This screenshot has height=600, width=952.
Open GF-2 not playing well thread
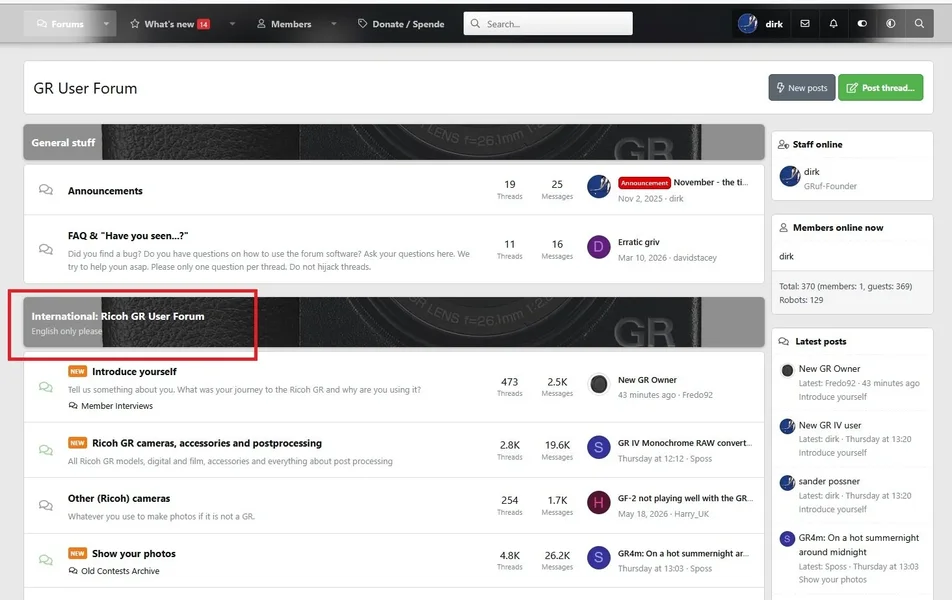pos(685,498)
